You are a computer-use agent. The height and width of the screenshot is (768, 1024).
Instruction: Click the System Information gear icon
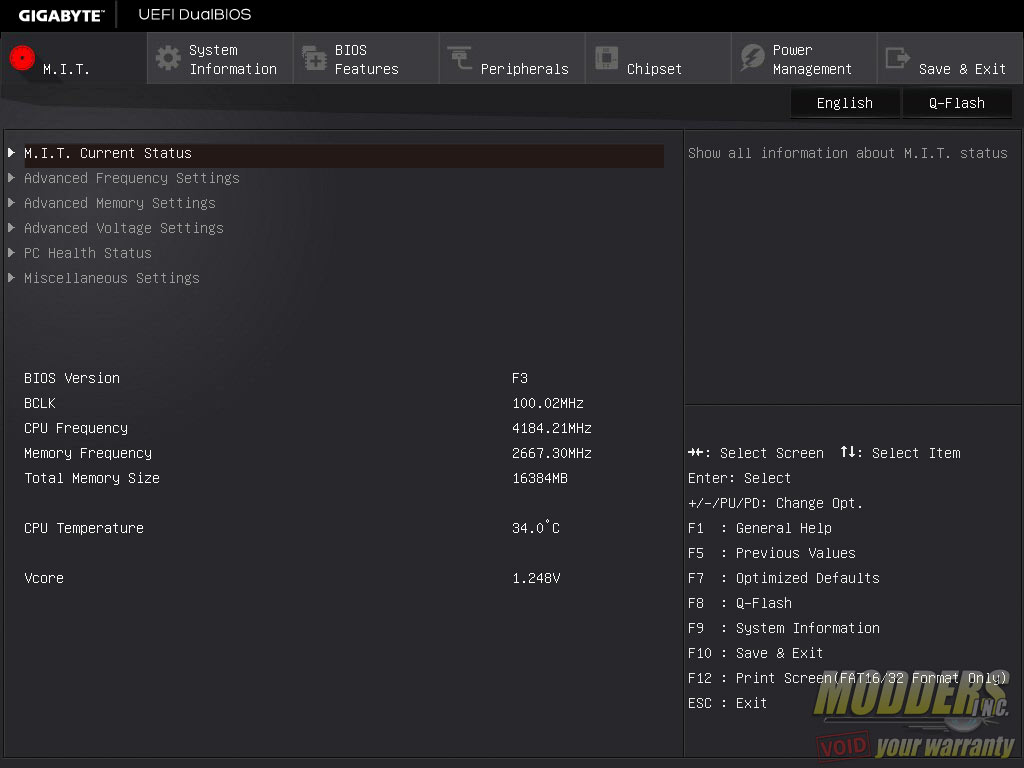(x=168, y=58)
